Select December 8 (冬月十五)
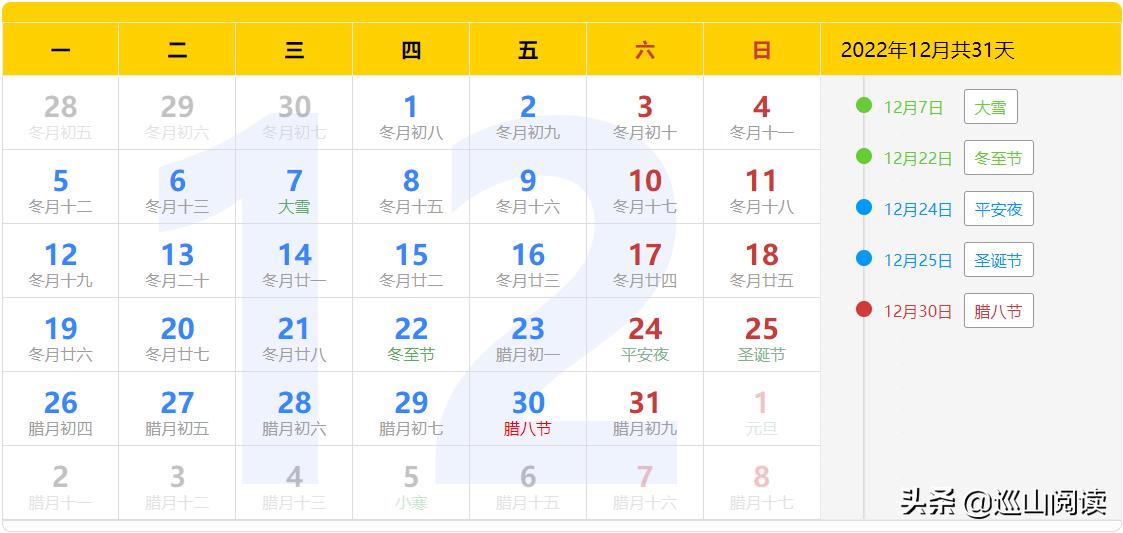 coord(411,187)
